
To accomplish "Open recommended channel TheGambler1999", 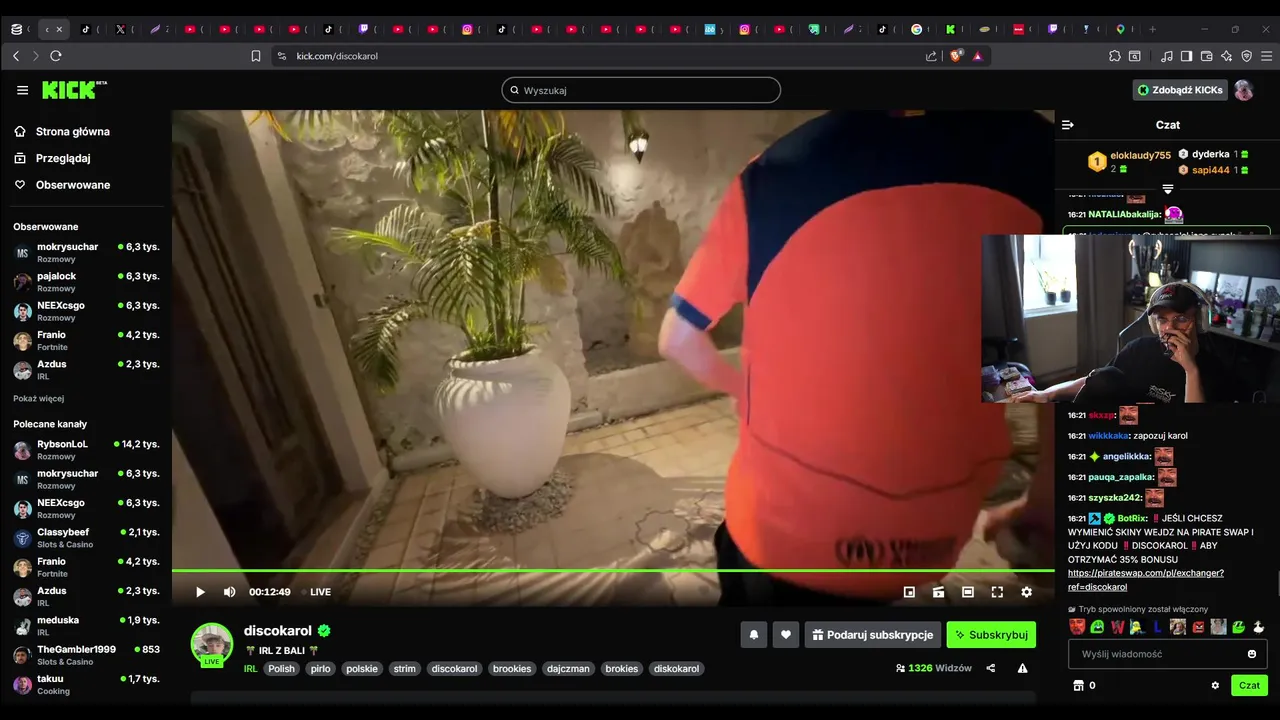I will 86,655.
